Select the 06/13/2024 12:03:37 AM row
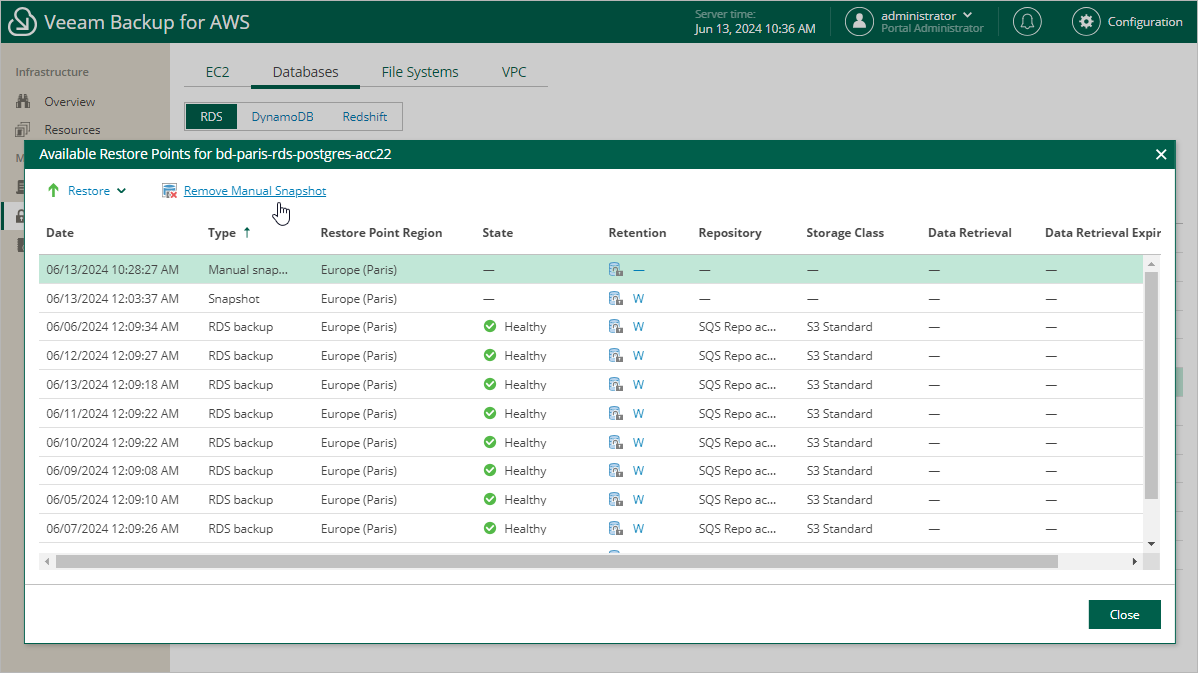This screenshot has width=1198, height=673. point(591,299)
